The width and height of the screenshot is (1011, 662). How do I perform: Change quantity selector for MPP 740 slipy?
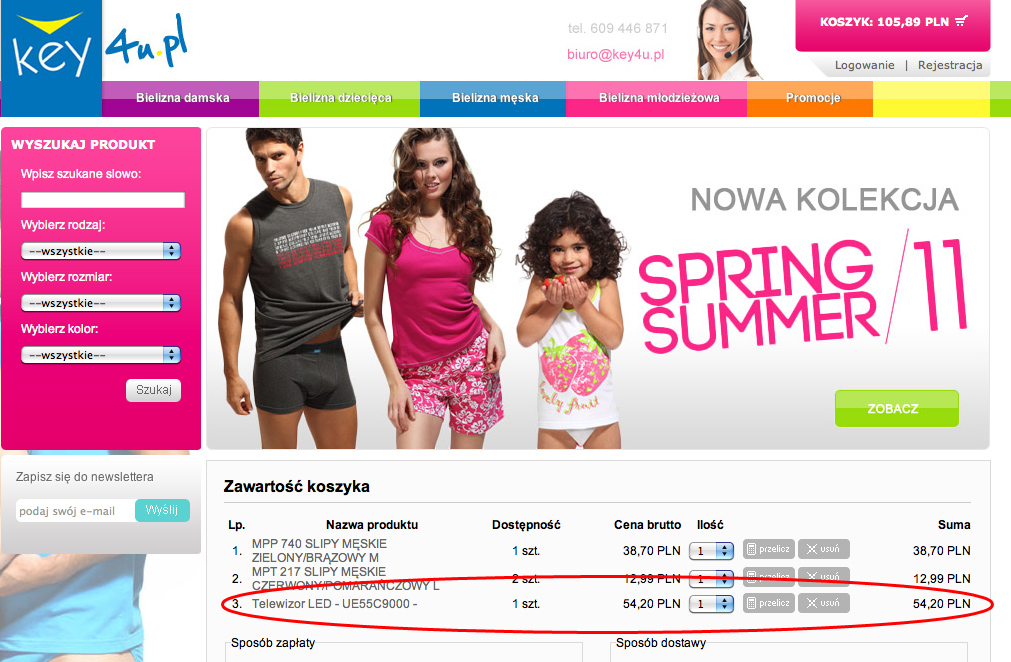[711, 550]
